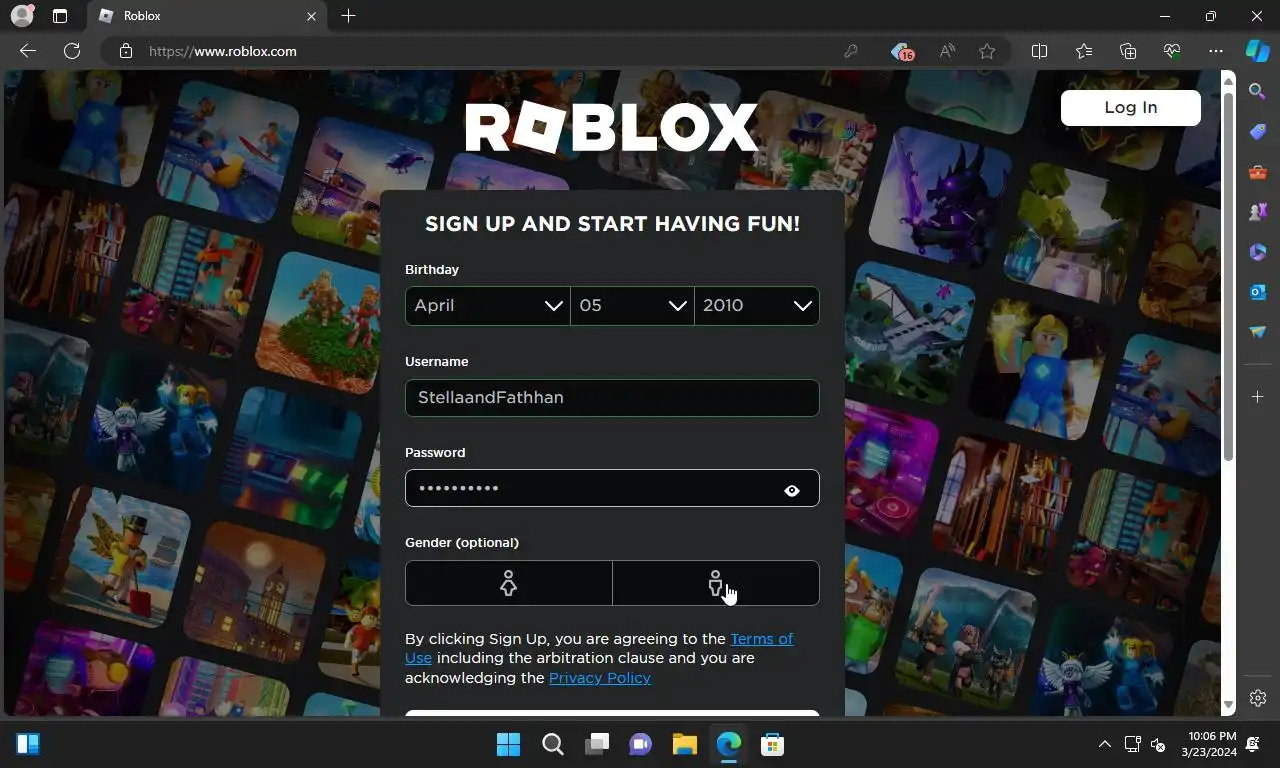The width and height of the screenshot is (1280, 768).
Task: Open the Privacy Policy link
Action: coord(600,678)
